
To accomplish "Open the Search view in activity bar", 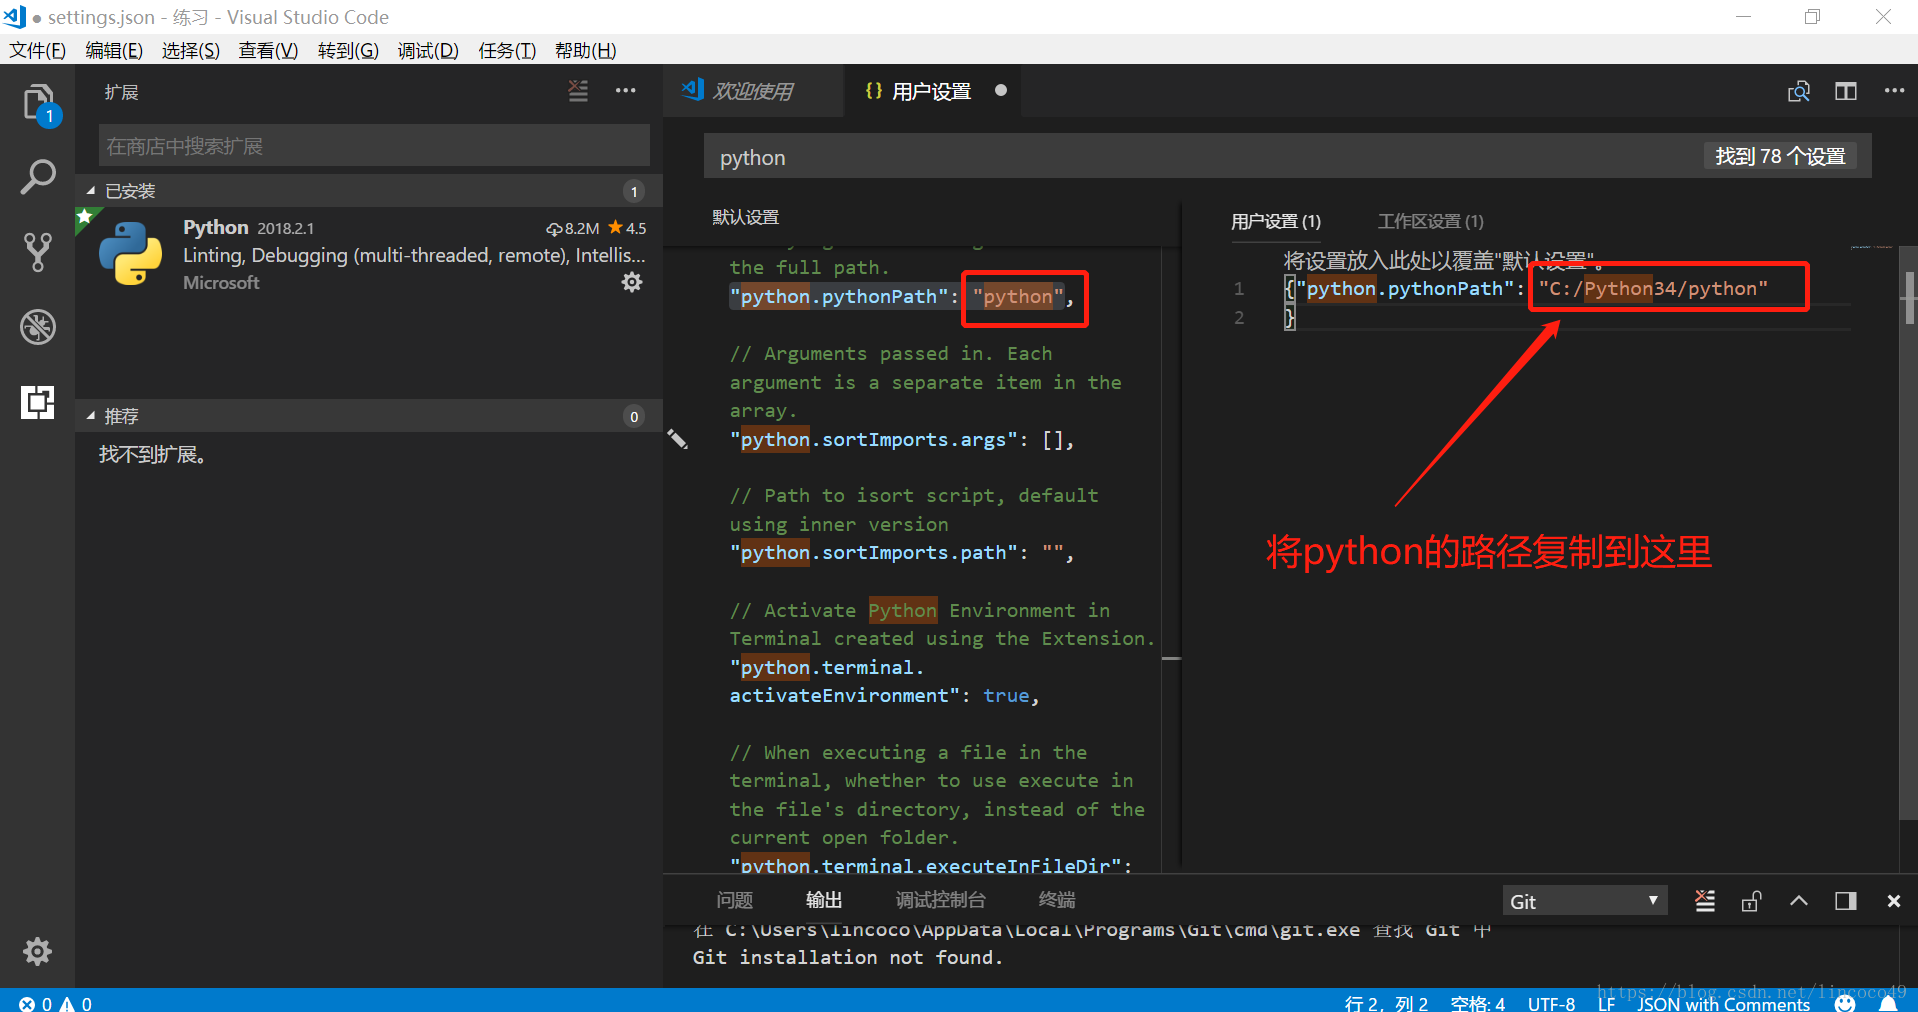I will pos(38,178).
